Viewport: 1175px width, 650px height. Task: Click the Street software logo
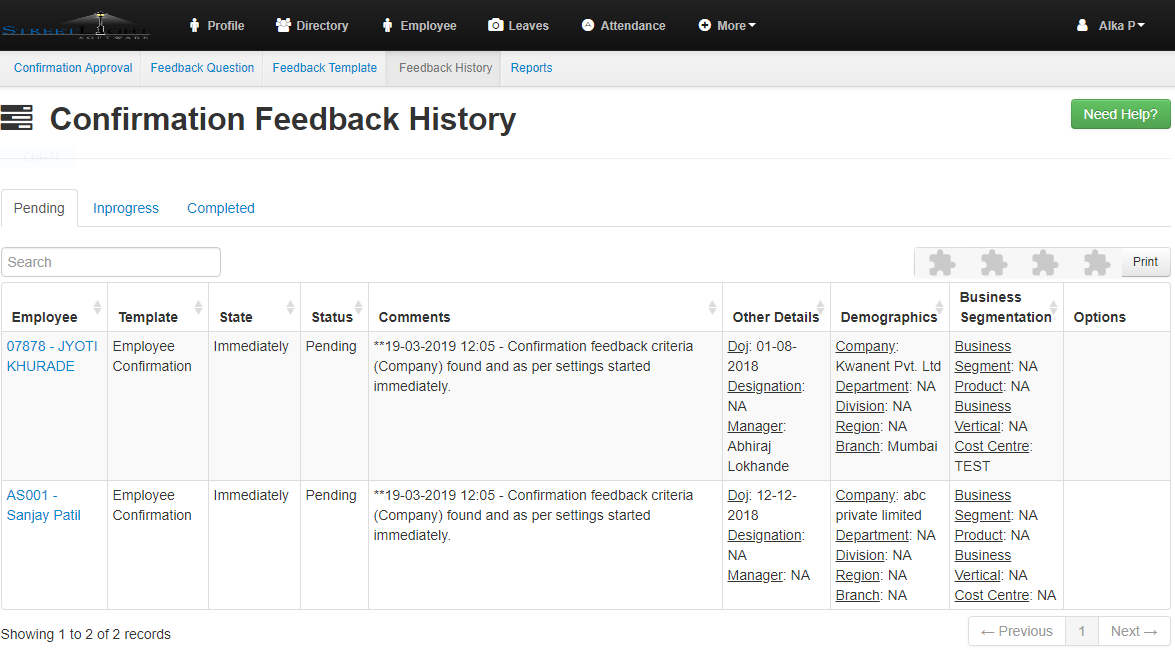click(75, 25)
